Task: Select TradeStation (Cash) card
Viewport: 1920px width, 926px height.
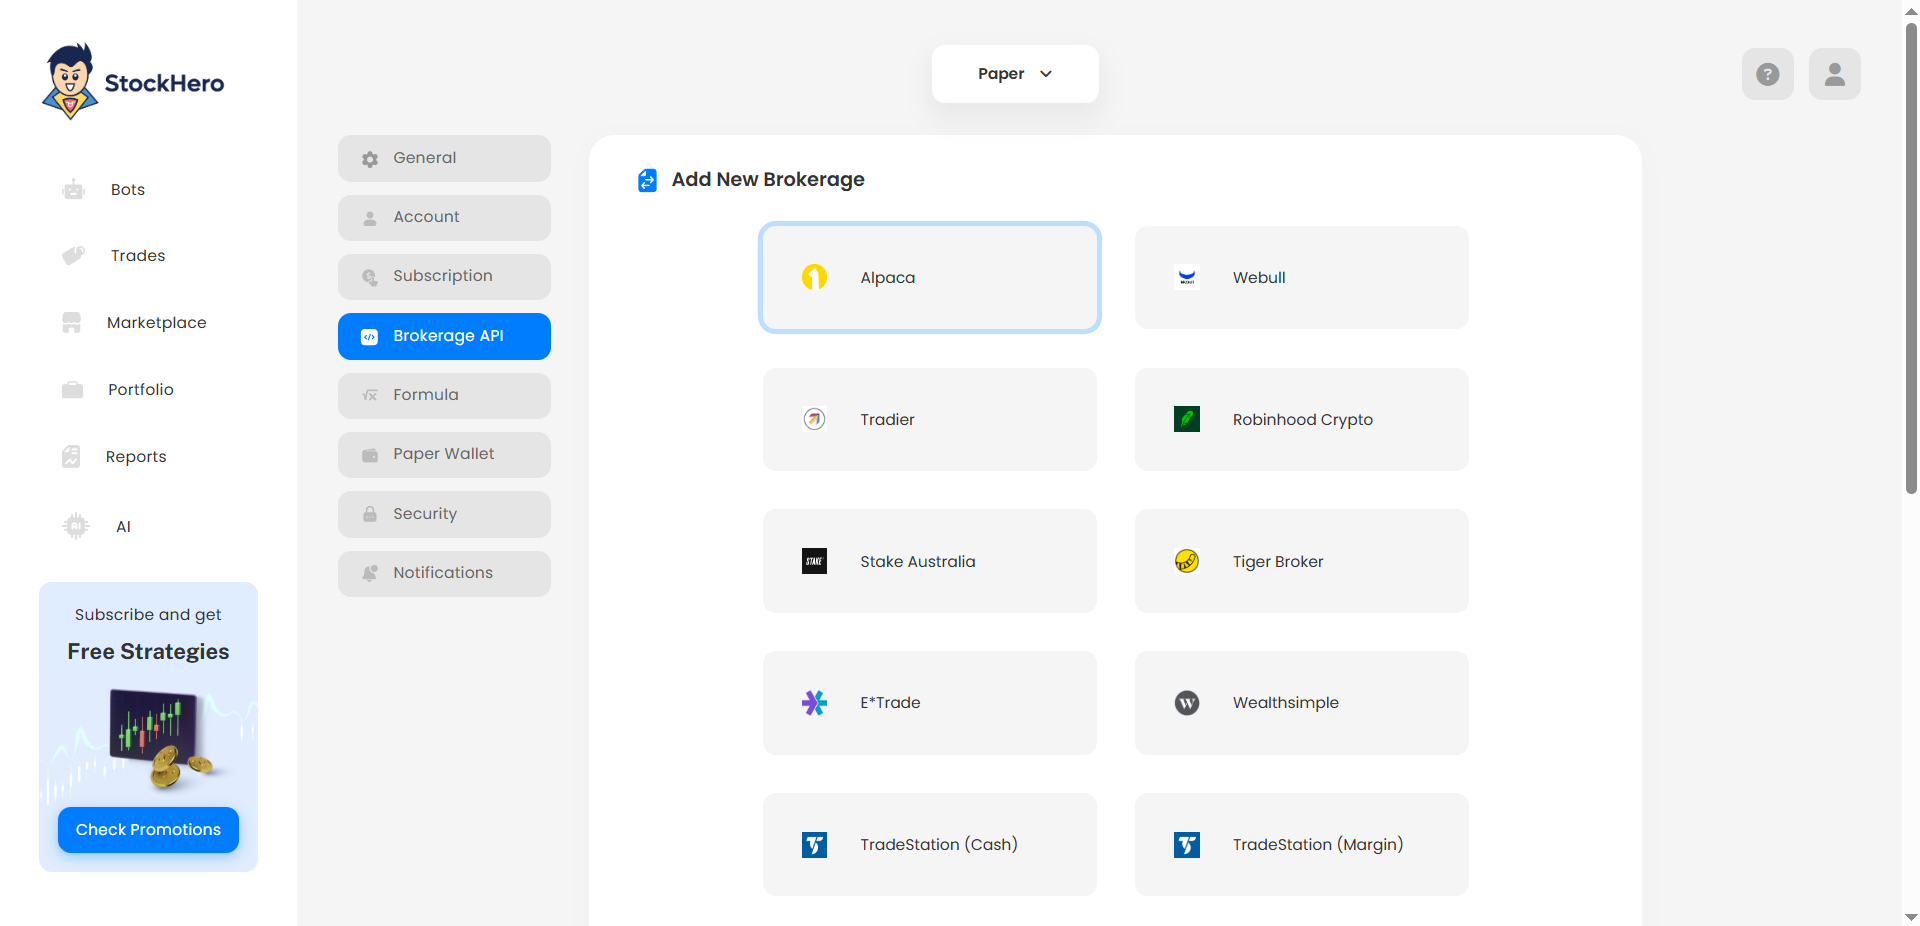Action: (930, 845)
